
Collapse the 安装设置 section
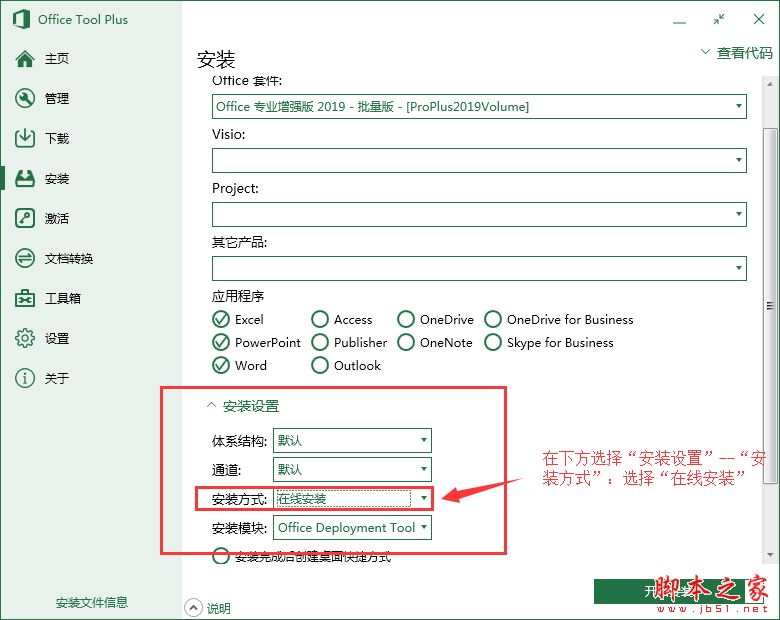(243, 406)
